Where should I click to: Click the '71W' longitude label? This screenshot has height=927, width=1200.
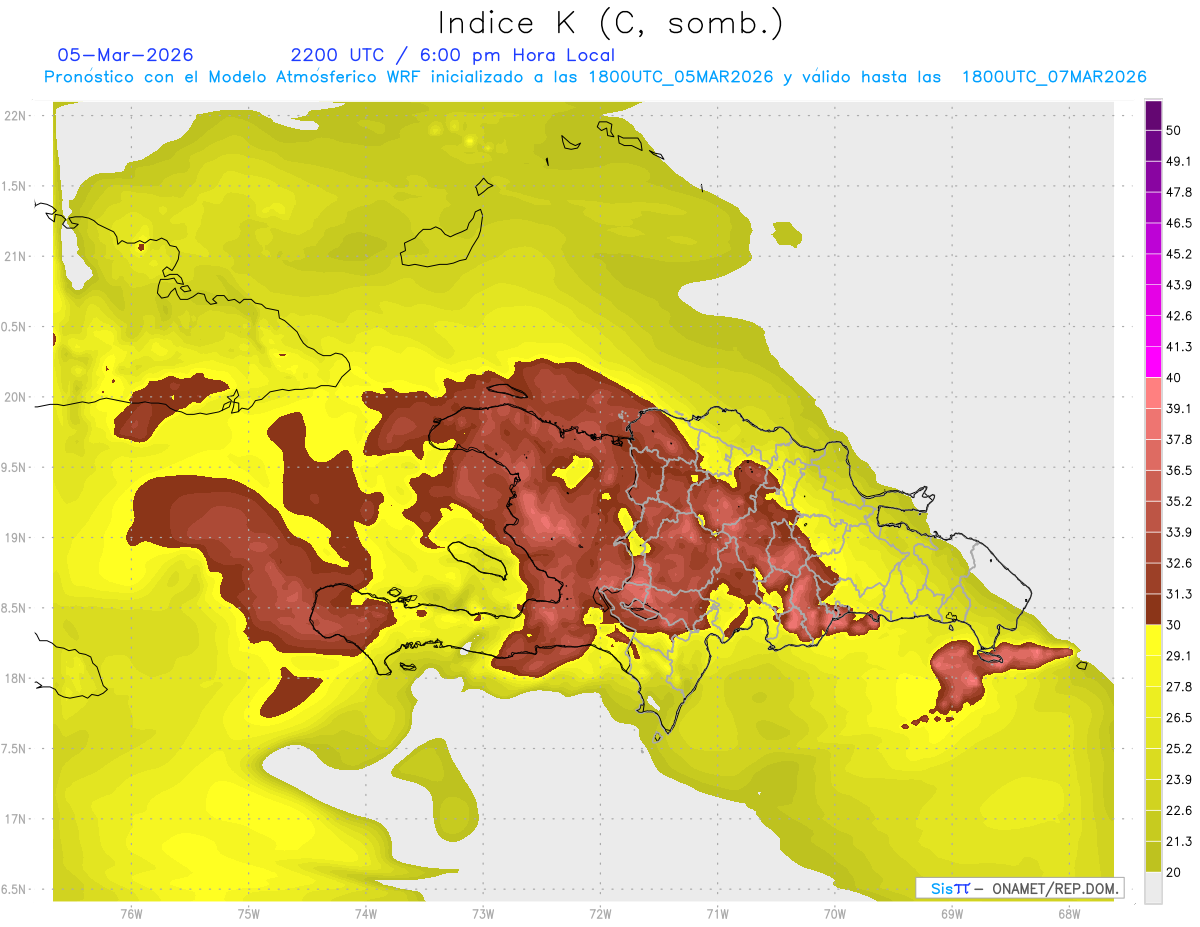(x=717, y=914)
